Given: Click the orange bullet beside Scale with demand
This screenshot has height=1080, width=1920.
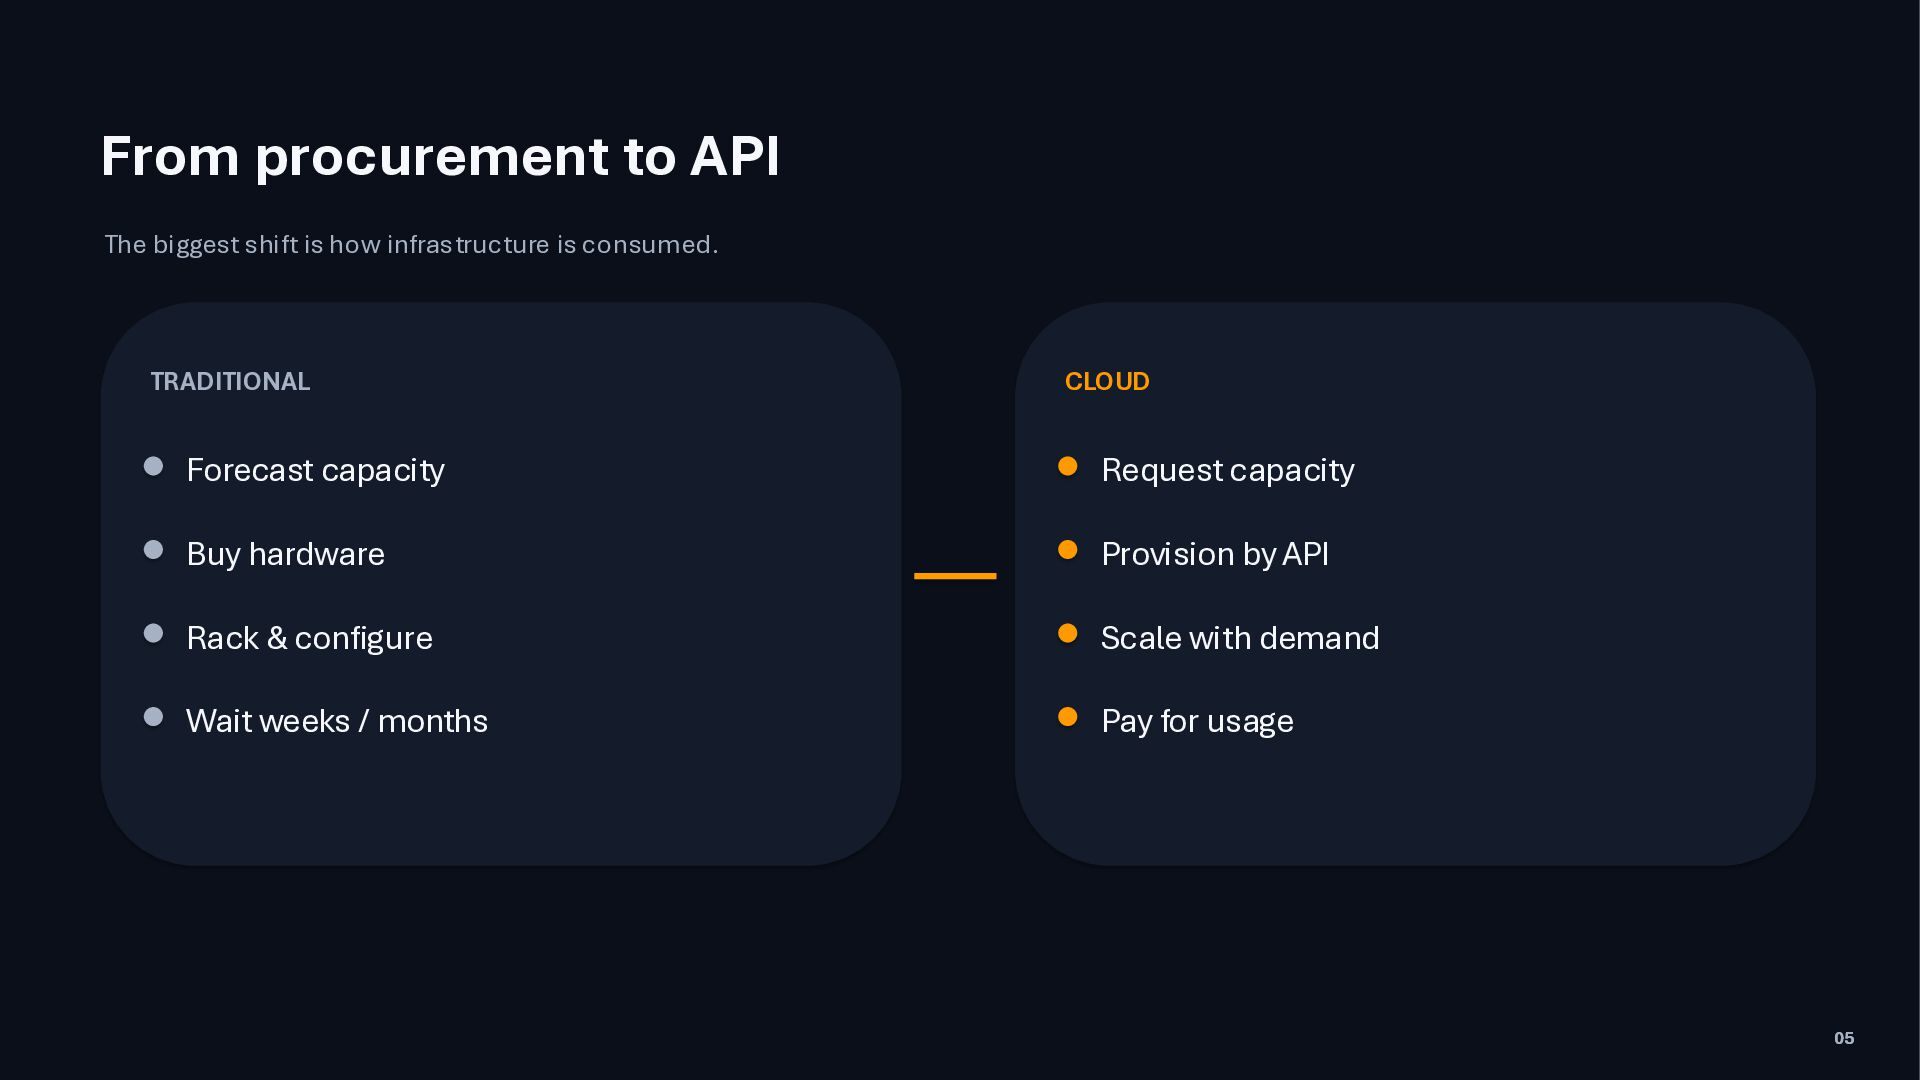Looking at the screenshot, I should (x=1068, y=633).
